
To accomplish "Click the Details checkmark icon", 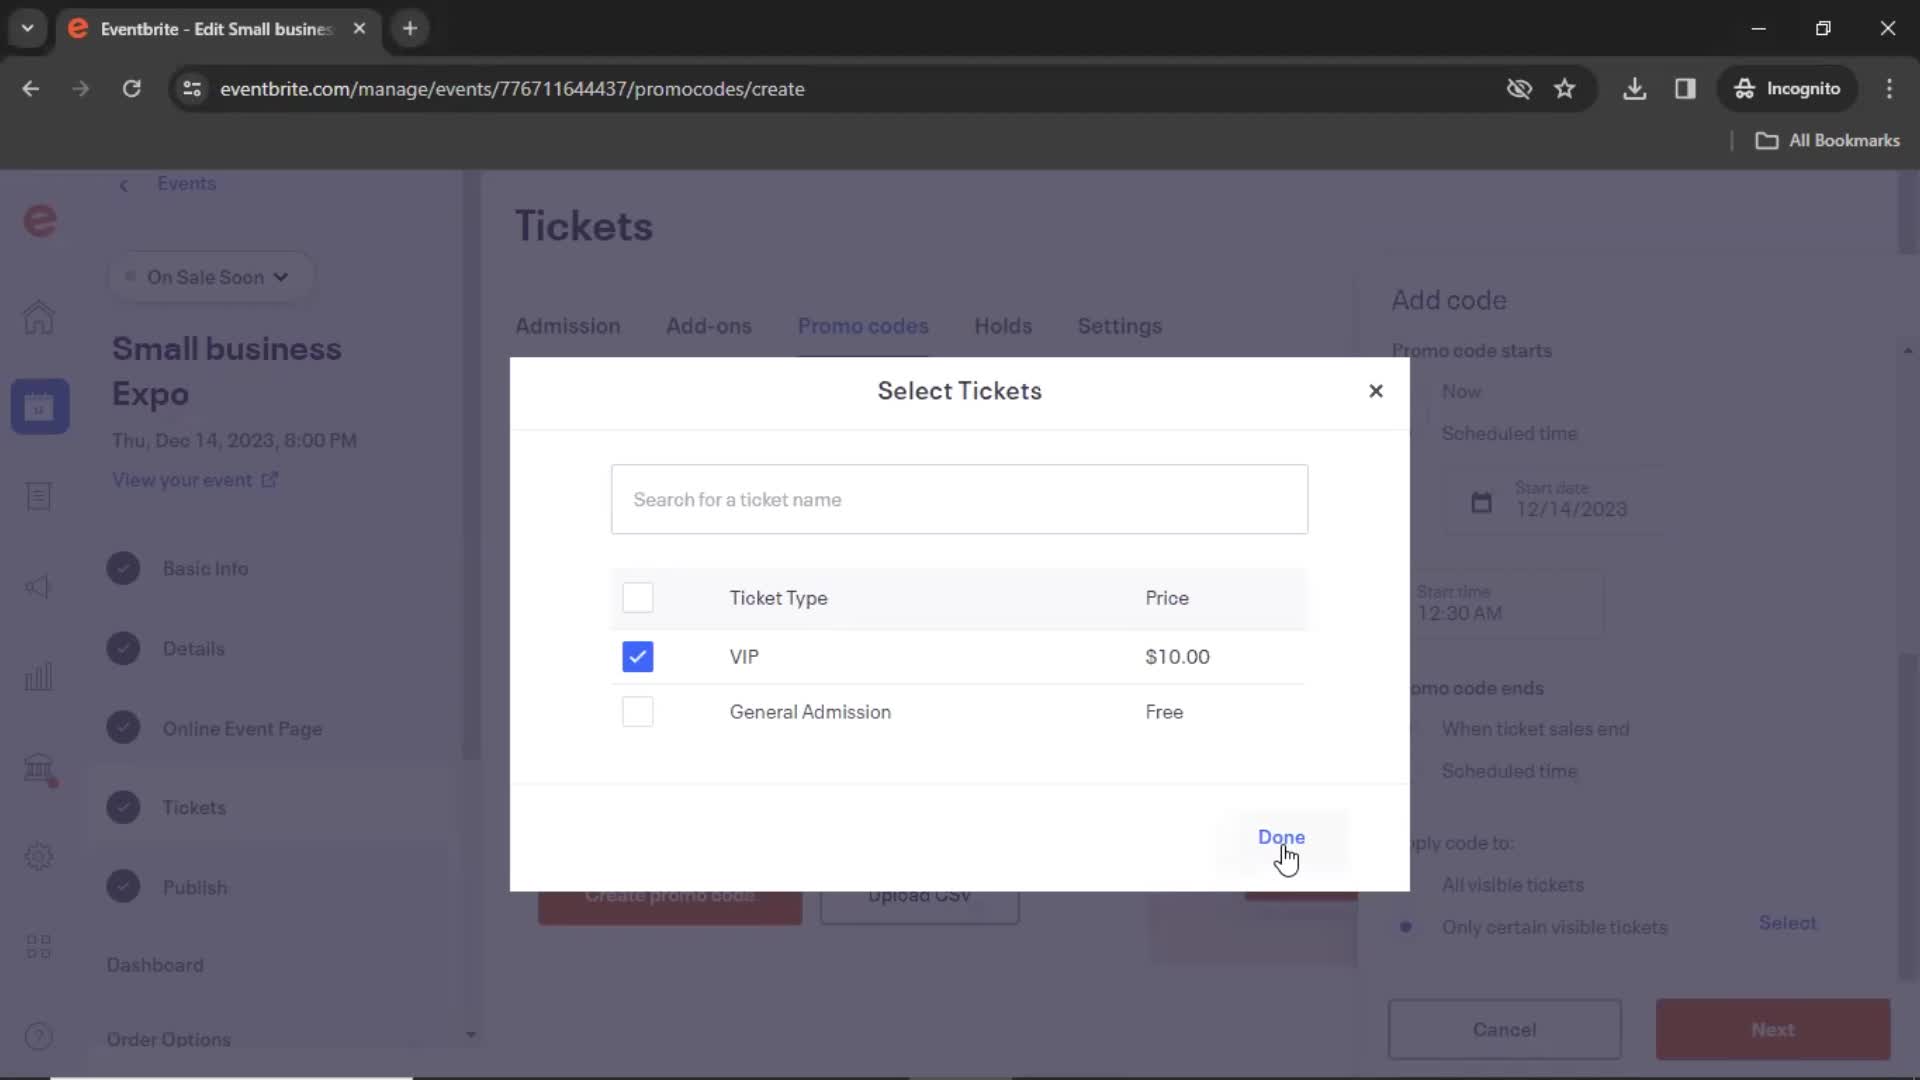I will [124, 646].
